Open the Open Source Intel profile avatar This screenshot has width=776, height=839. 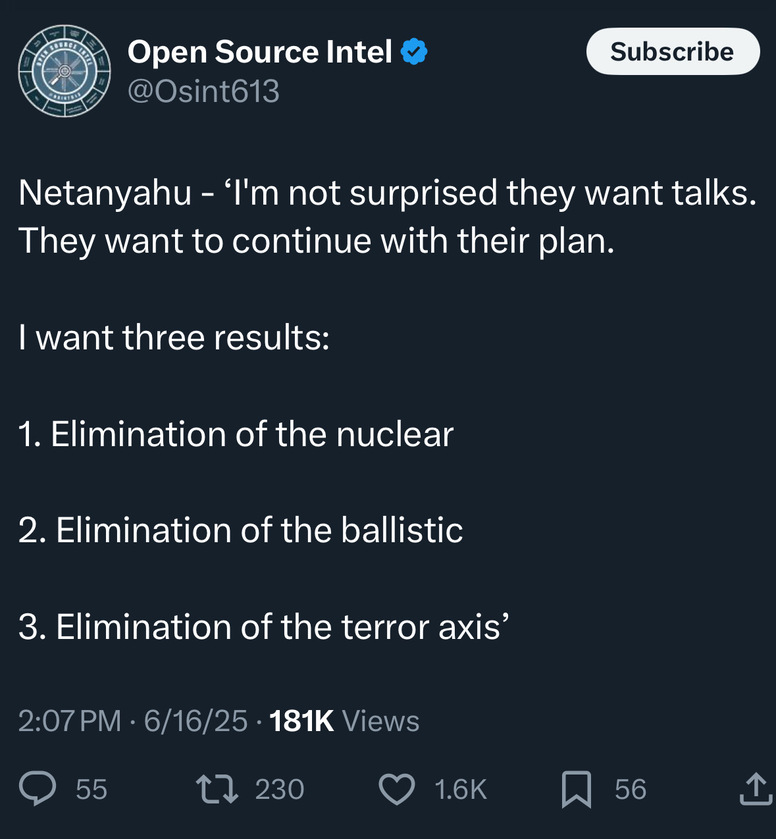(64, 71)
